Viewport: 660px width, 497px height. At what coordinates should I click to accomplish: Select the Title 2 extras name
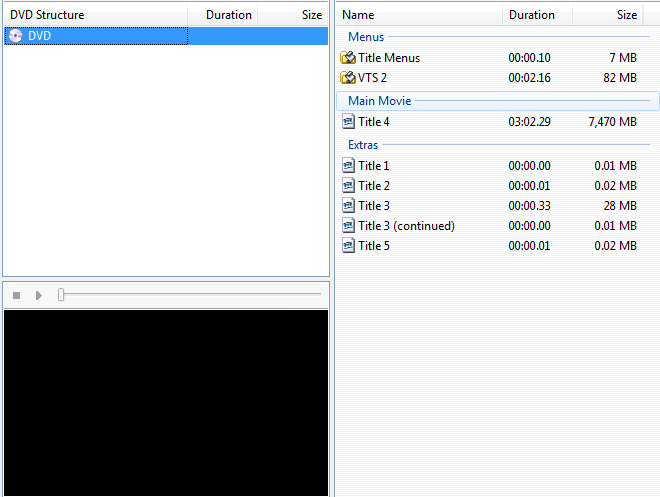[374, 186]
